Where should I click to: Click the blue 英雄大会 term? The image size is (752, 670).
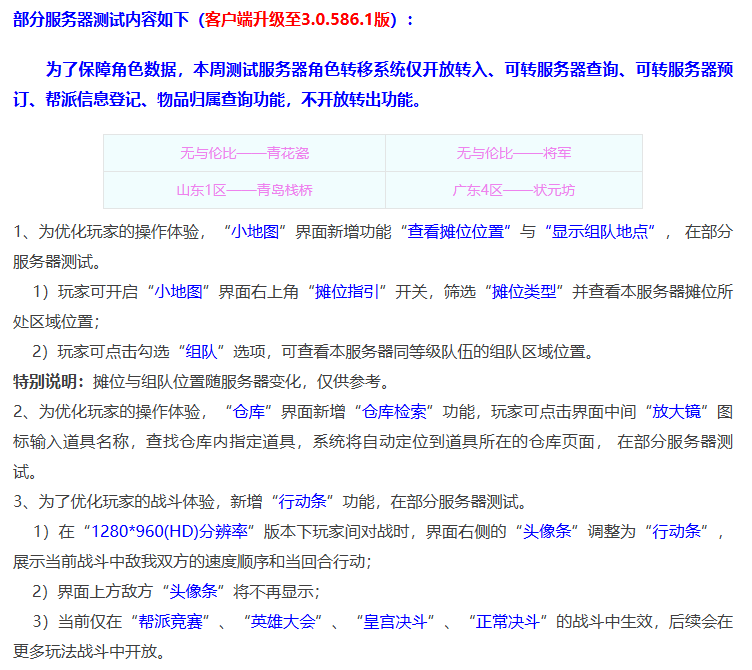click(x=286, y=621)
